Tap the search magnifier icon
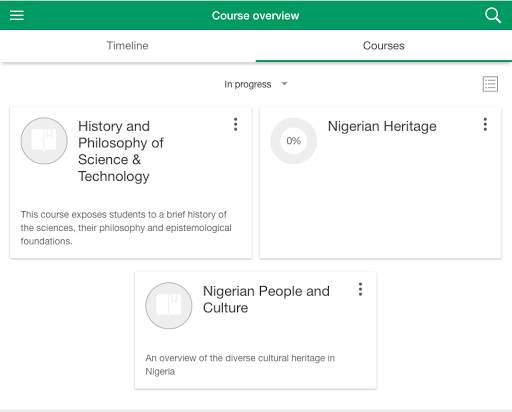 493,15
